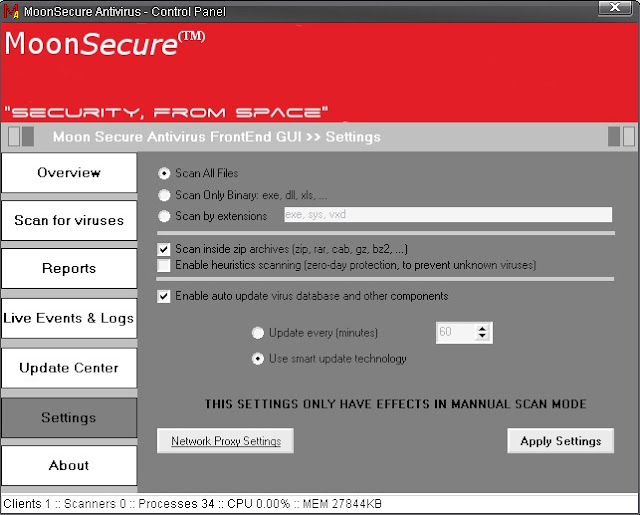This screenshot has width=640, height=515.
Task: Click the Security, From Space slogan
Action: (x=166, y=112)
